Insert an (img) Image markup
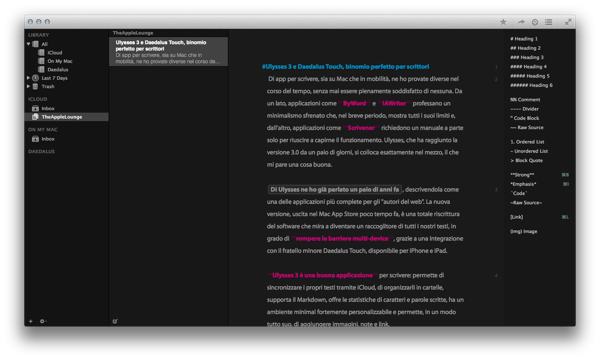The width and height of the screenshot is (600, 360). point(523,231)
